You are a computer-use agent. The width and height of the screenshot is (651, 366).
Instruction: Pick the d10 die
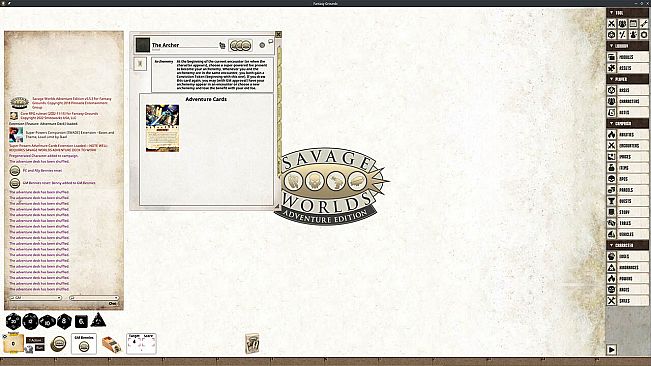pos(47,321)
